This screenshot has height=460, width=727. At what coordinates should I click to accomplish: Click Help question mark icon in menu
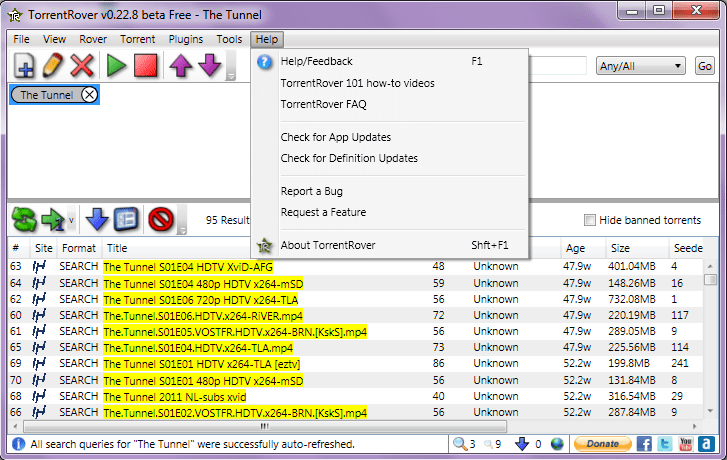tap(264, 61)
